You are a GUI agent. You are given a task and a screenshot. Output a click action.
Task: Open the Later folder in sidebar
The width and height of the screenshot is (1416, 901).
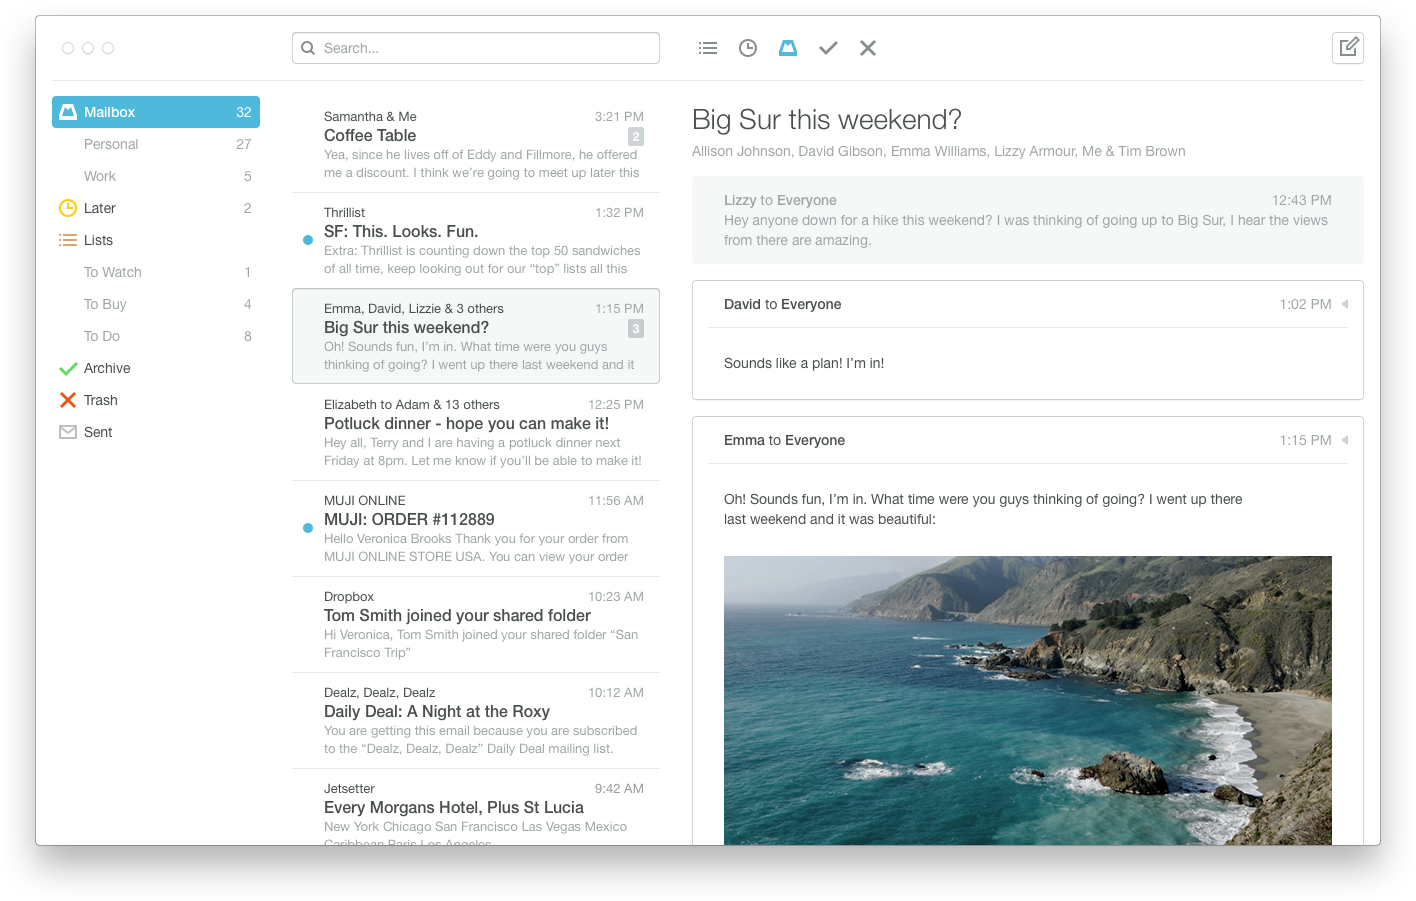coord(100,208)
